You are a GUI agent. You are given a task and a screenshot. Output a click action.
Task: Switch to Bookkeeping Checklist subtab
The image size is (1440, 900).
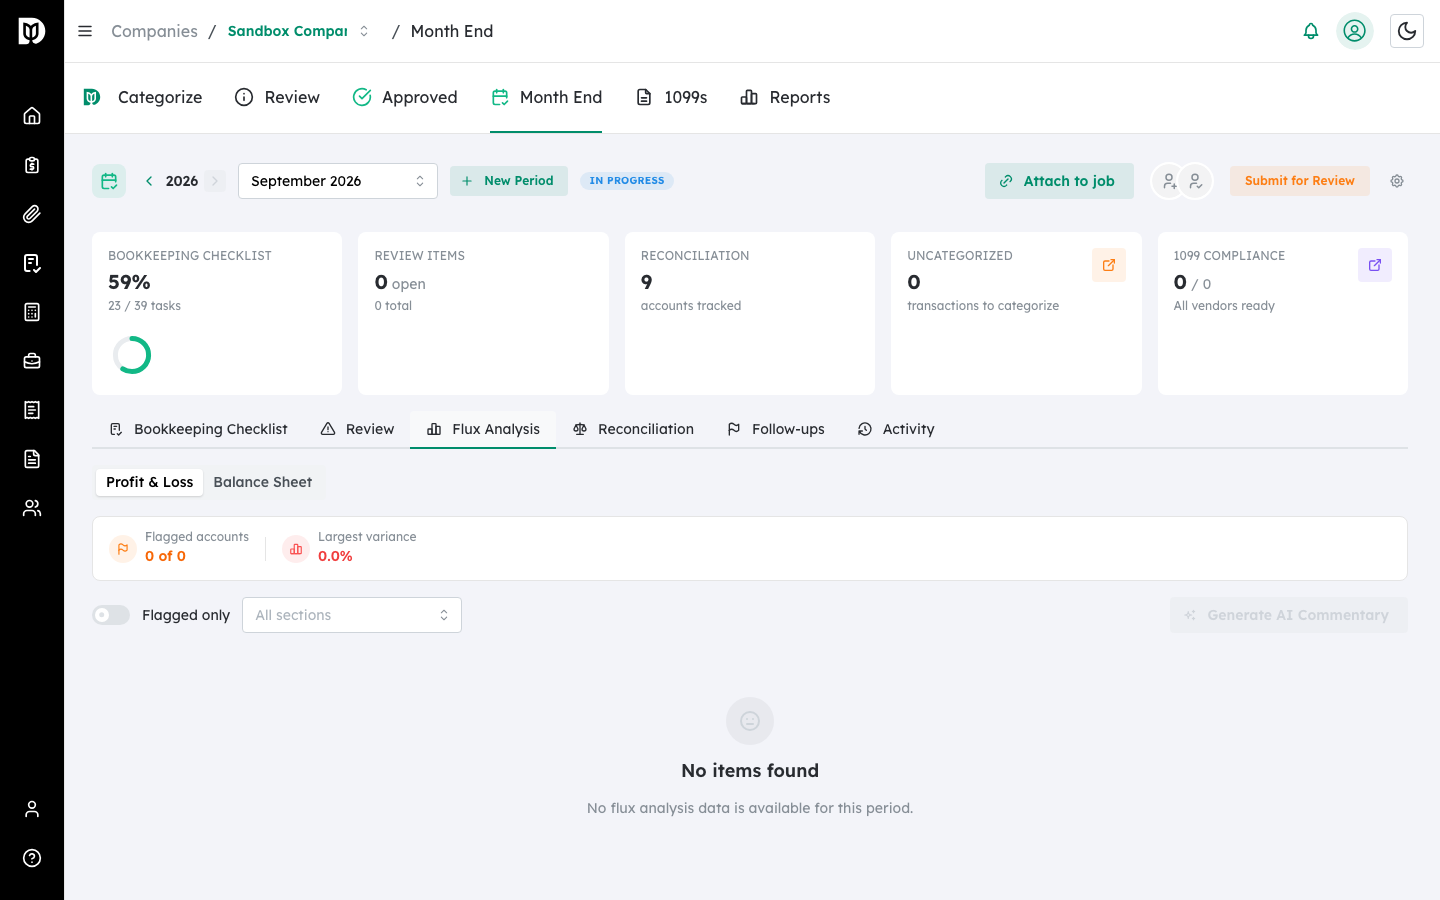(x=198, y=429)
